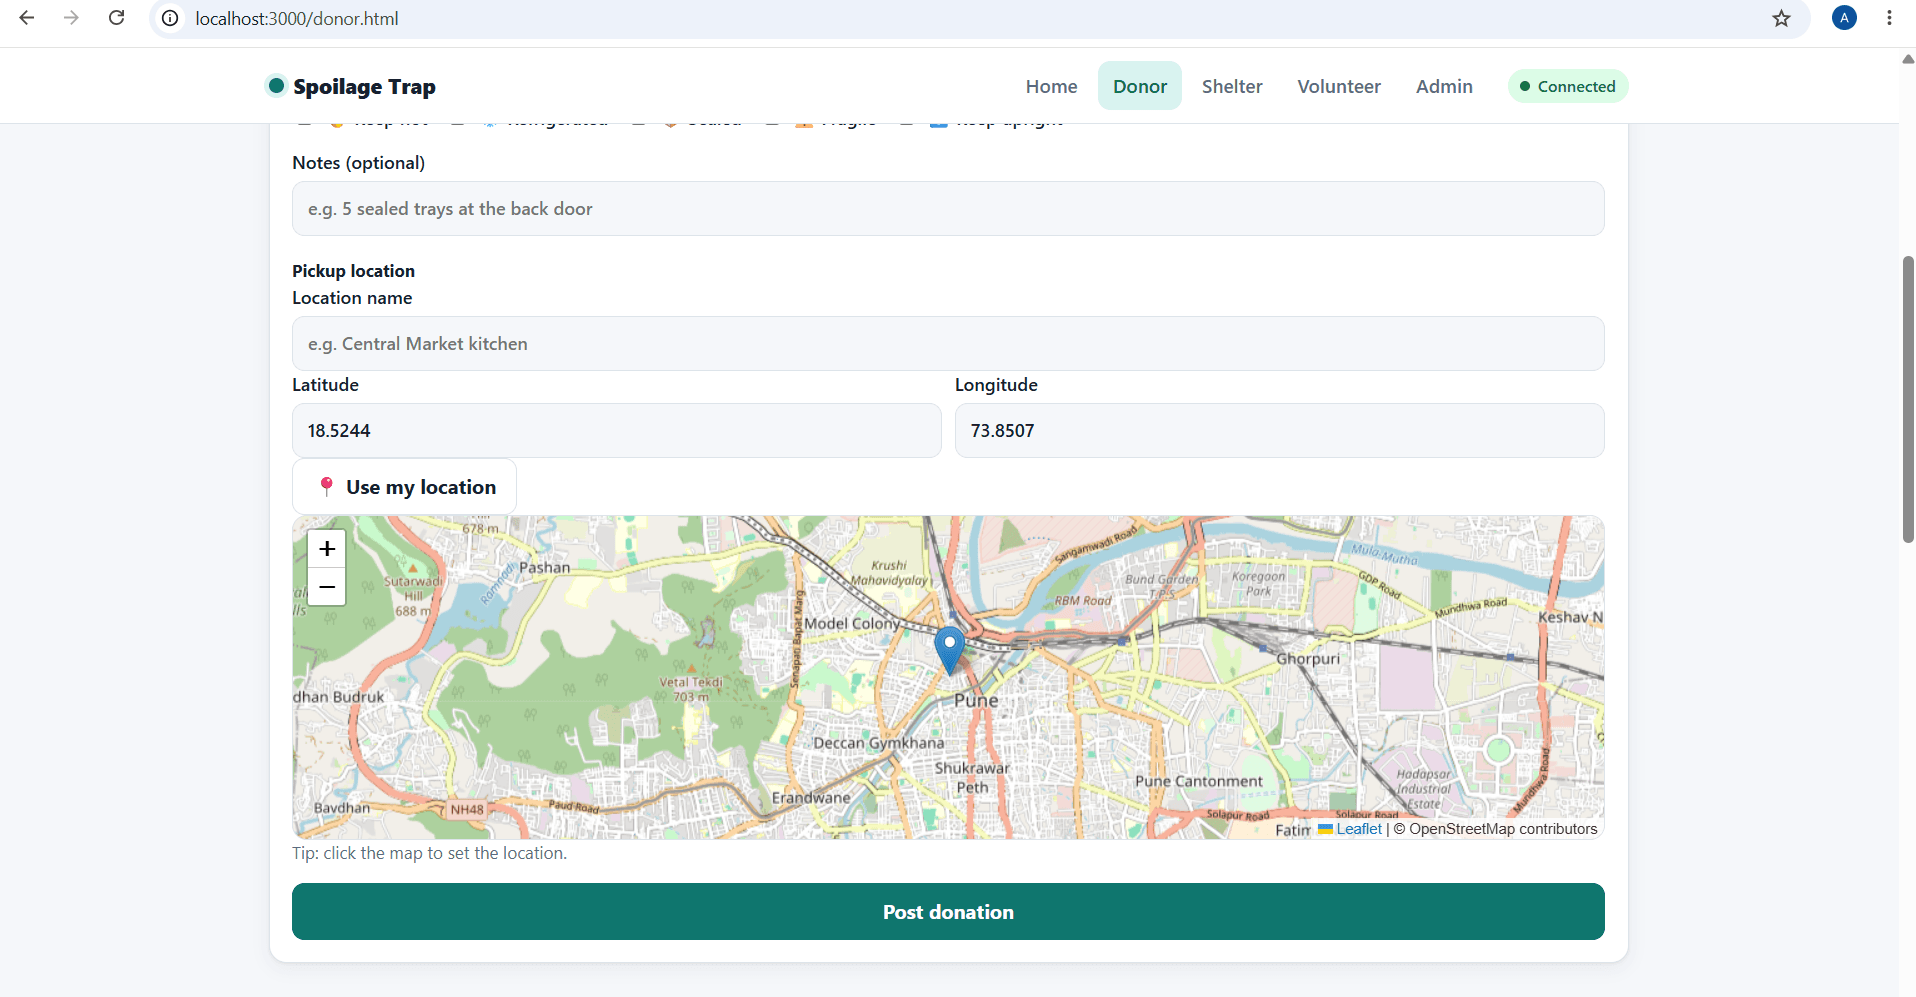Click Erandwane on the map
Image resolution: width=1916 pixels, height=997 pixels.
[811, 798]
